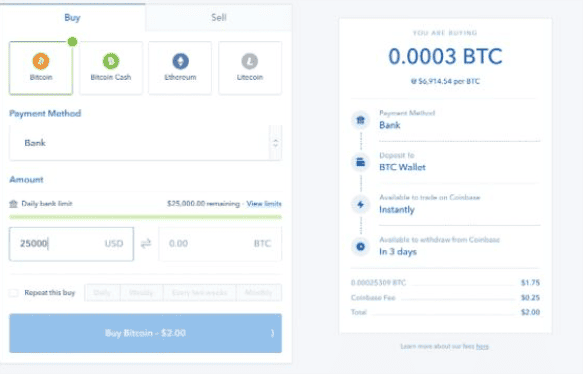Switch to the Sell tab
This screenshot has width=583, height=374.
[x=219, y=17]
